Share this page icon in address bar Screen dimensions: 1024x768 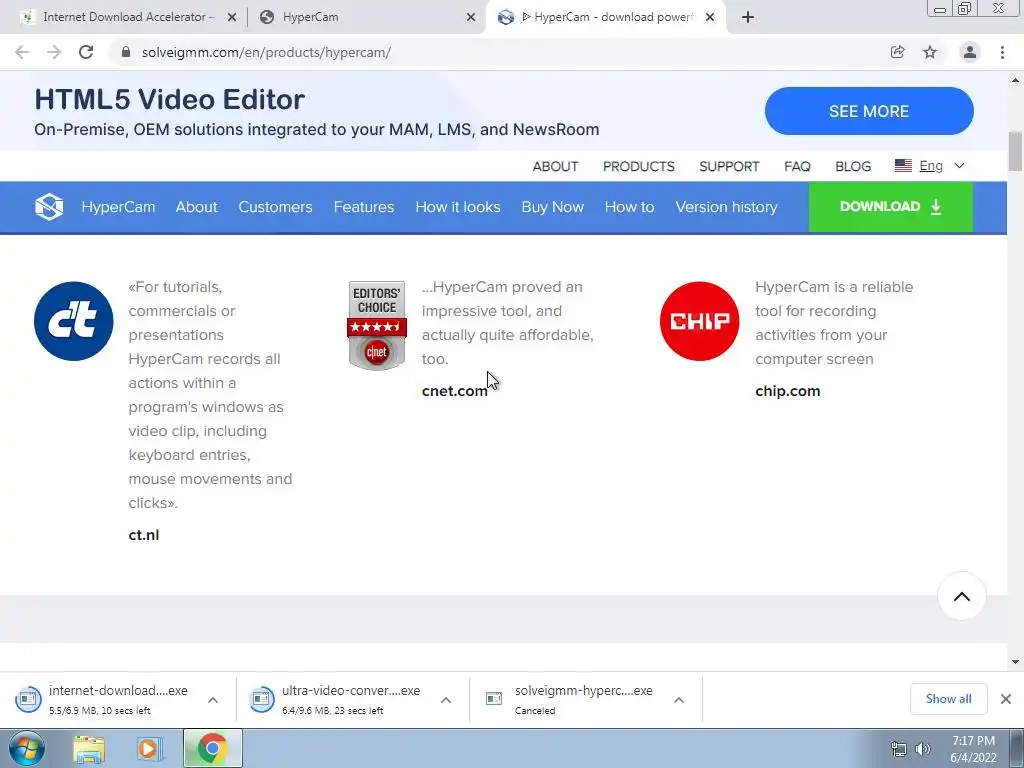click(897, 52)
